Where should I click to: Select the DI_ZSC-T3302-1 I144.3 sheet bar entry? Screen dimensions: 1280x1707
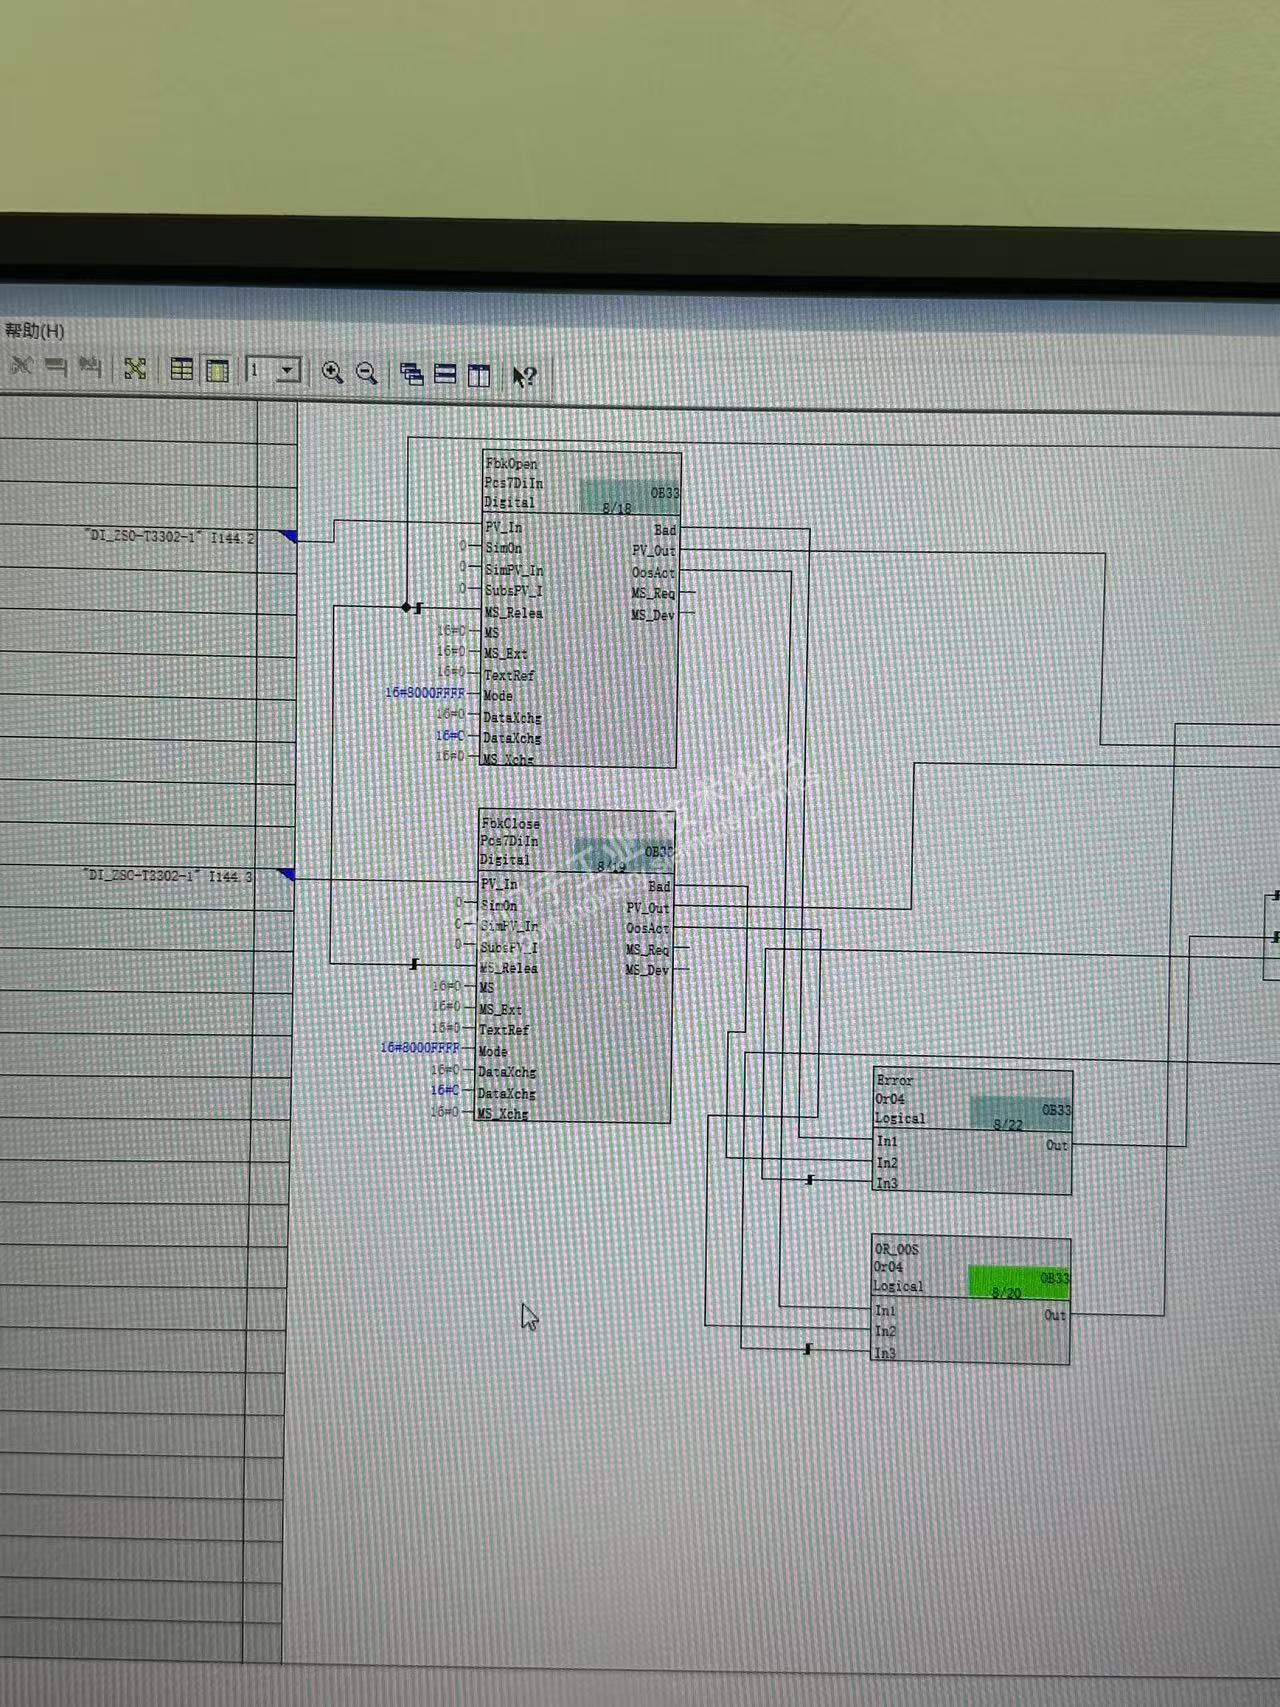pyautogui.click(x=168, y=876)
